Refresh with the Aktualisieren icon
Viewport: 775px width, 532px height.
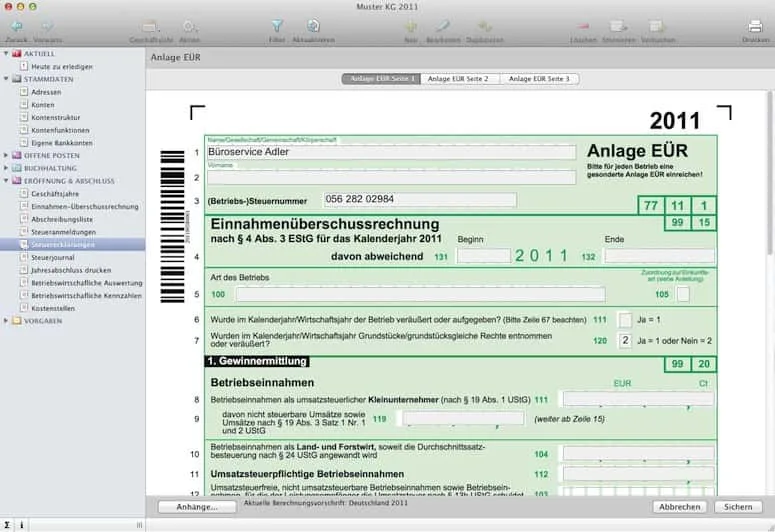[x=313, y=26]
